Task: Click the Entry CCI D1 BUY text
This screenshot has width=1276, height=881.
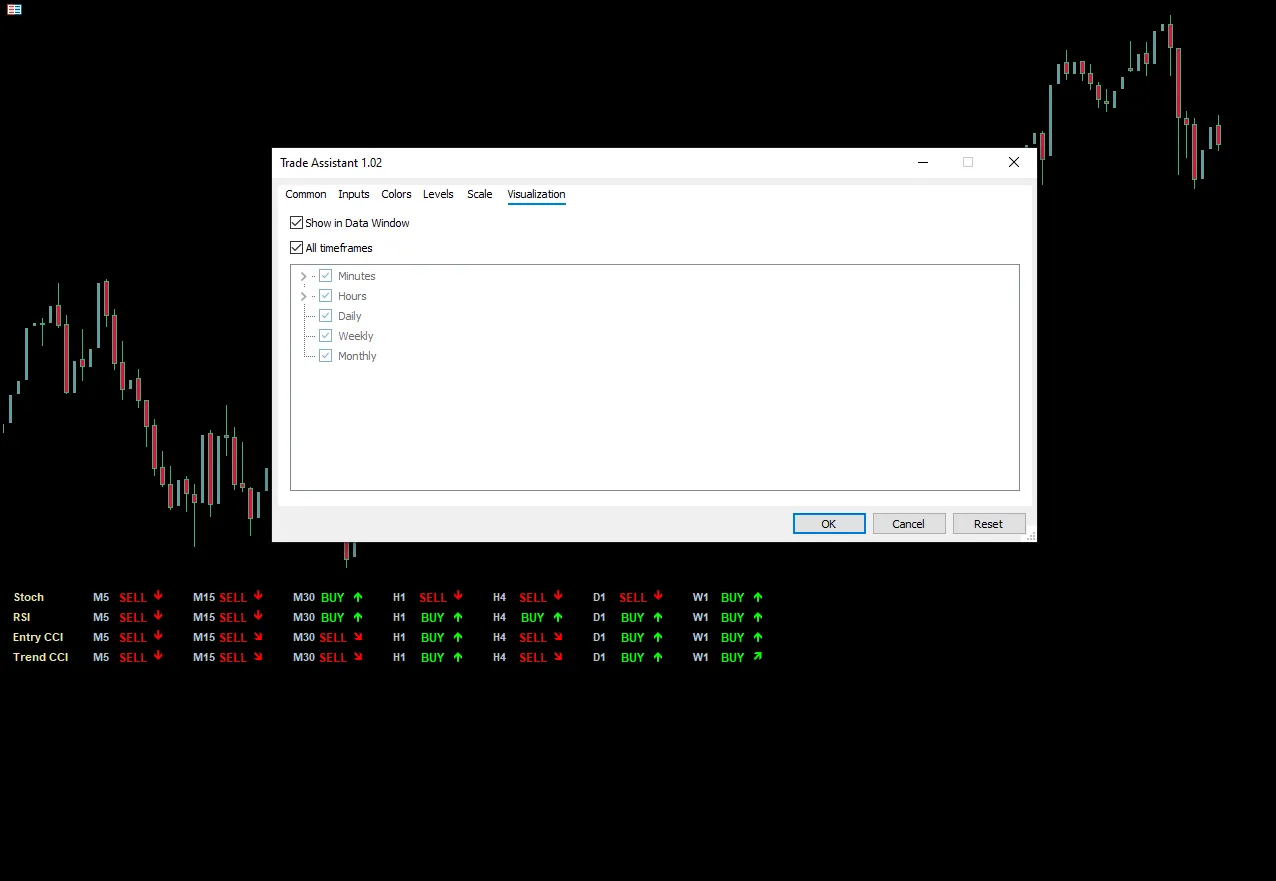Action: click(633, 638)
